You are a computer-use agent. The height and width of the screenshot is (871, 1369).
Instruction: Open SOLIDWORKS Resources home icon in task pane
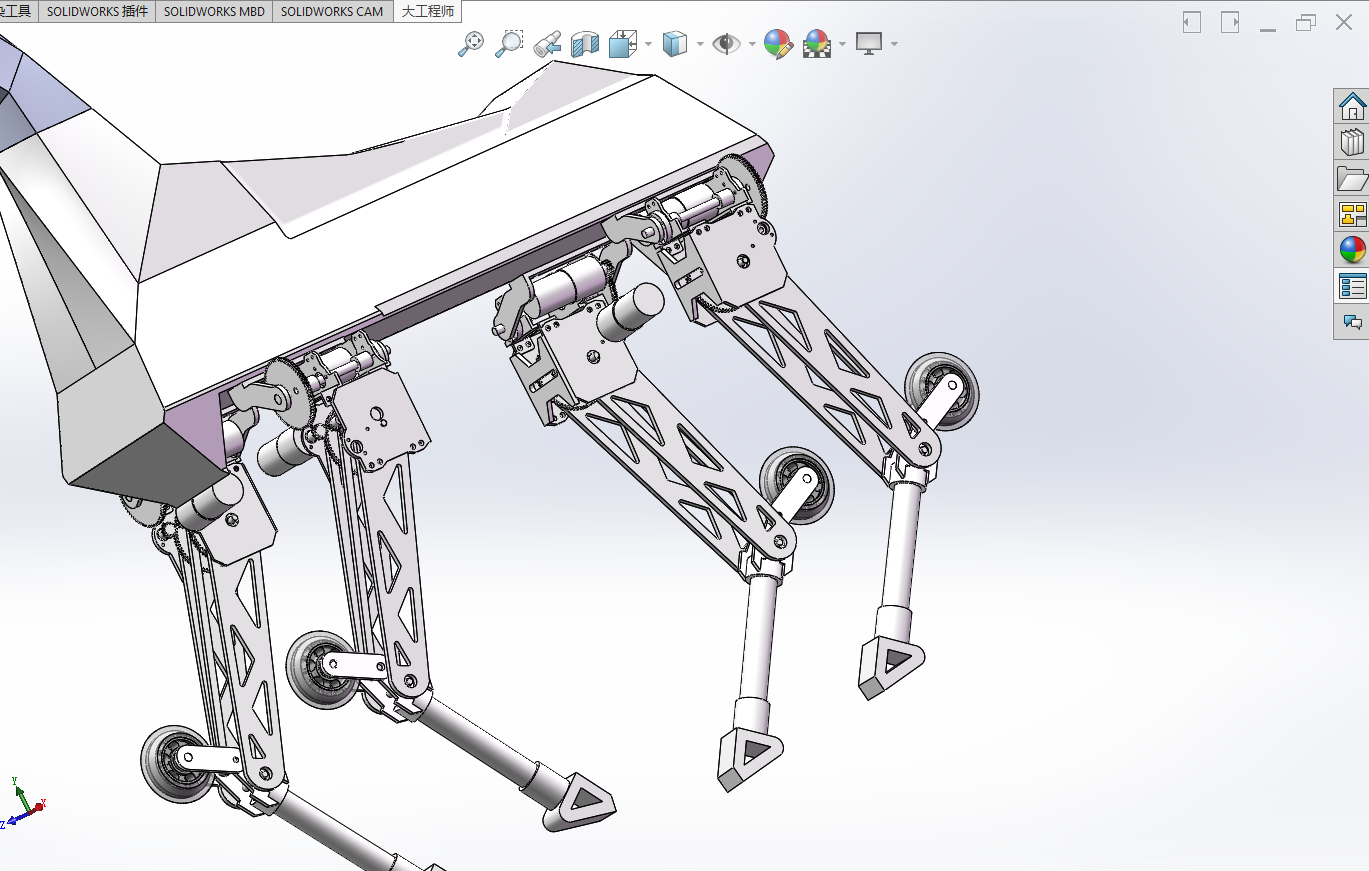click(x=1352, y=106)
